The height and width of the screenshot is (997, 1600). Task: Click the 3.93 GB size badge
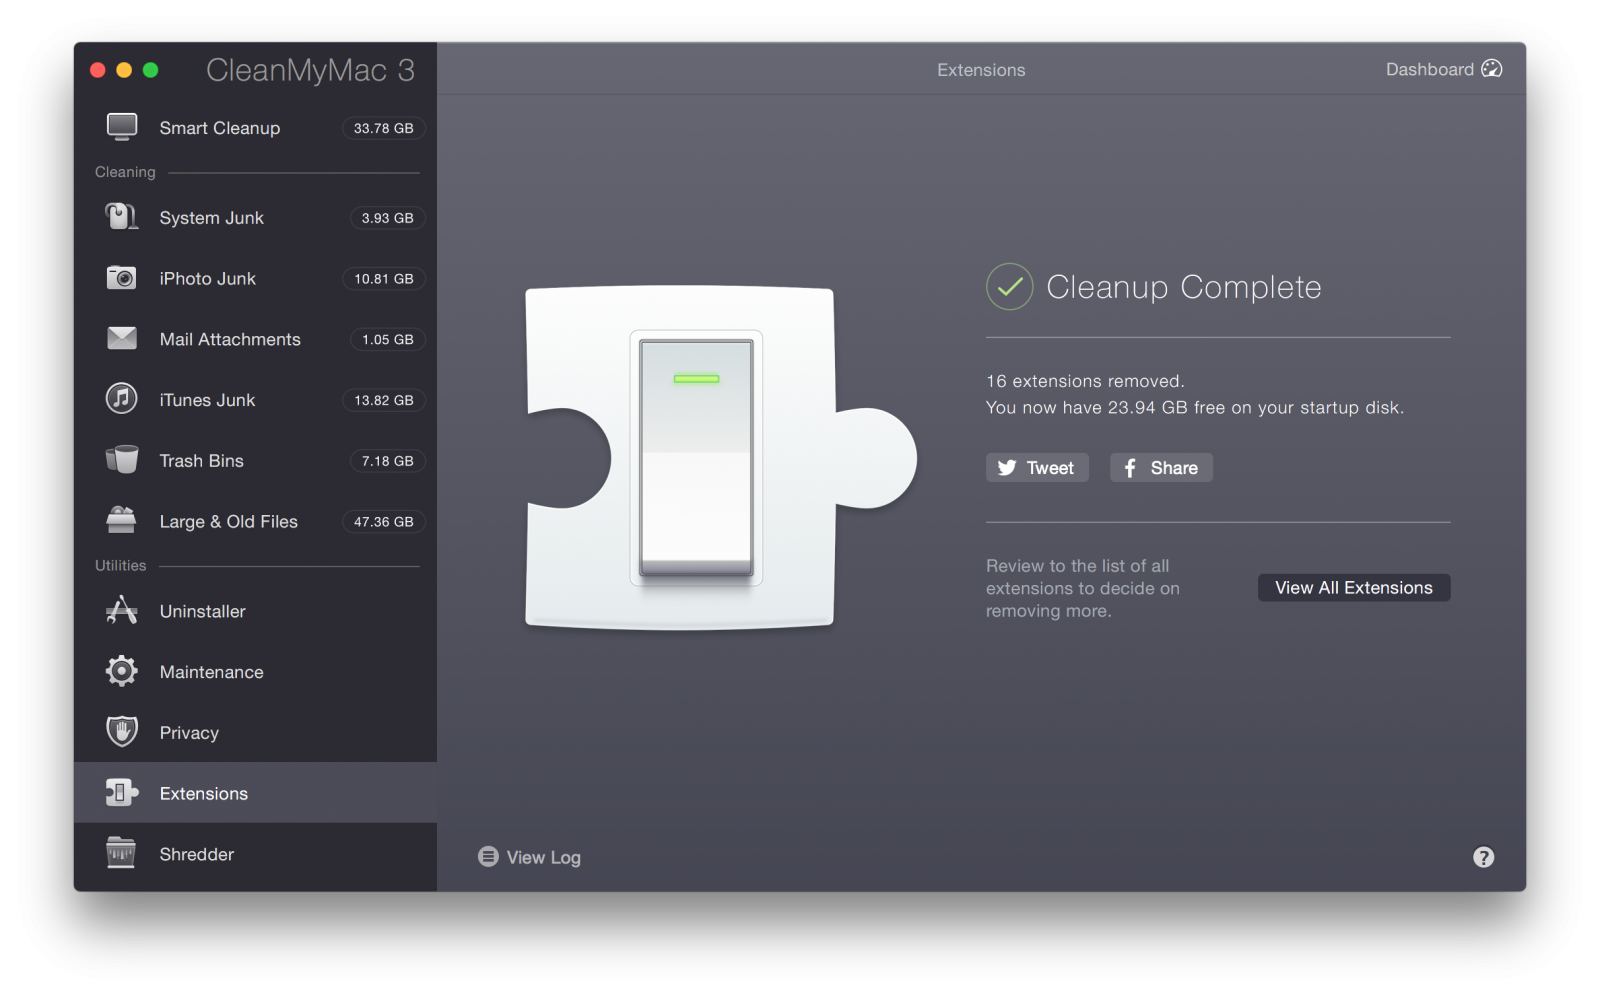[x=387, y=218]
